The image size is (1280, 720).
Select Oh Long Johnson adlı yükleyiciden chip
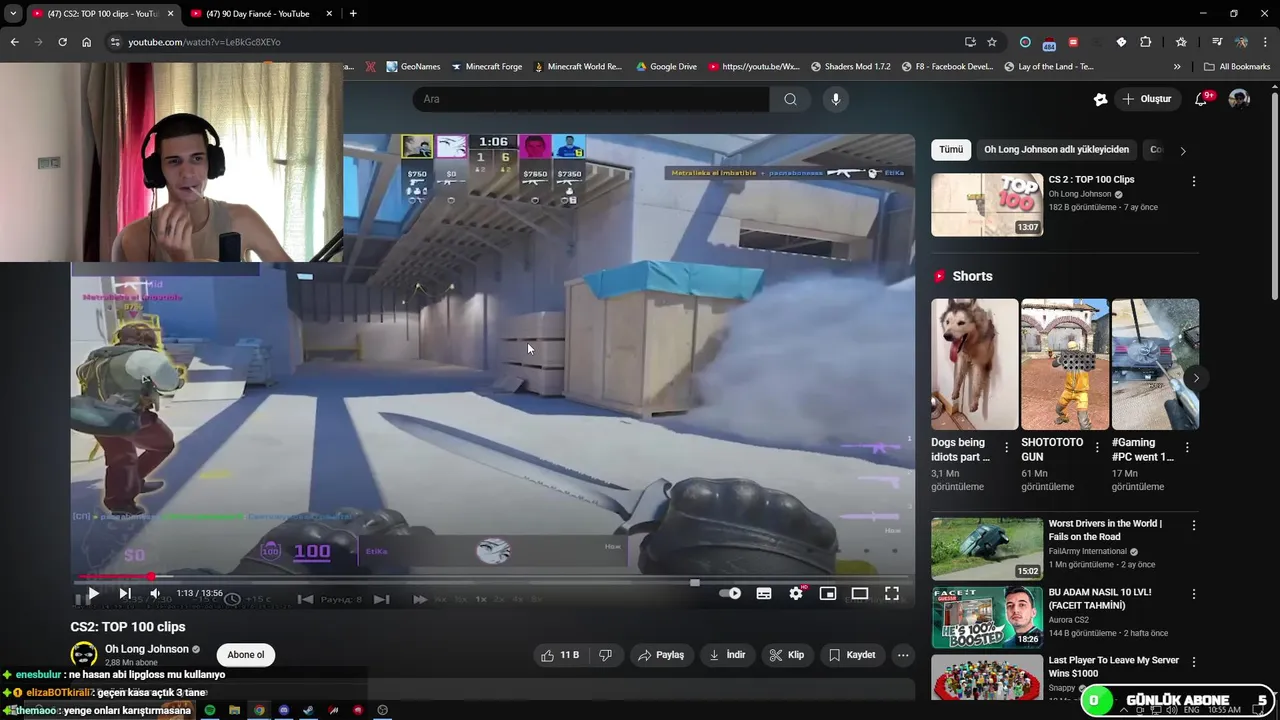coord(1056,150)
